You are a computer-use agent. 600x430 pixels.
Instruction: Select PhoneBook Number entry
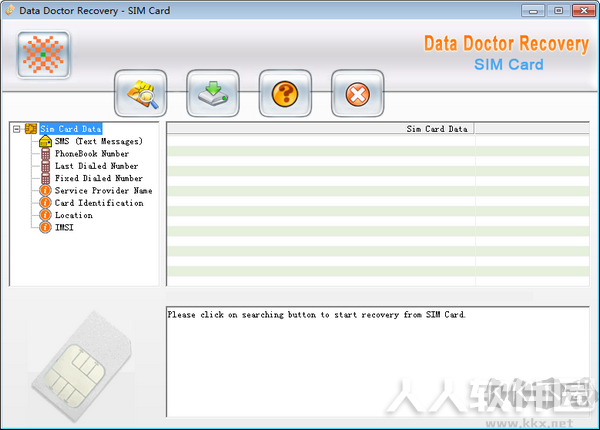(x=92, y=154)
